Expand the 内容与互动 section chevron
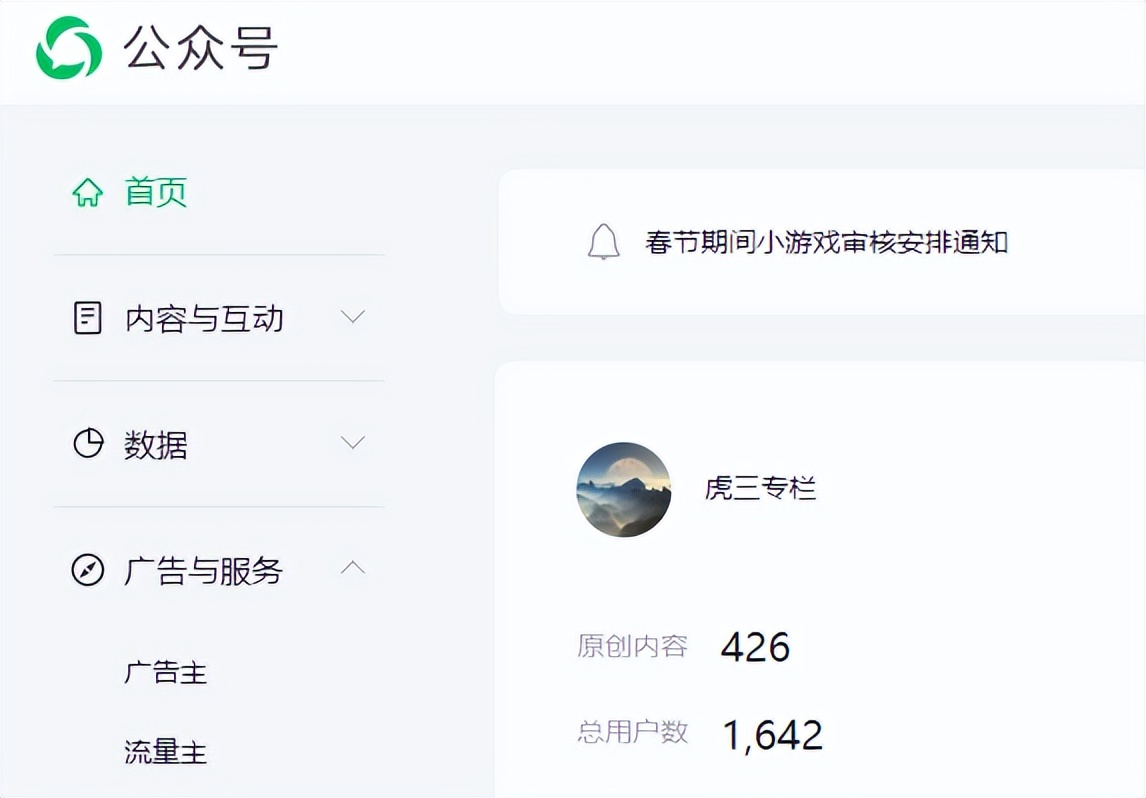 click(352, 317)
